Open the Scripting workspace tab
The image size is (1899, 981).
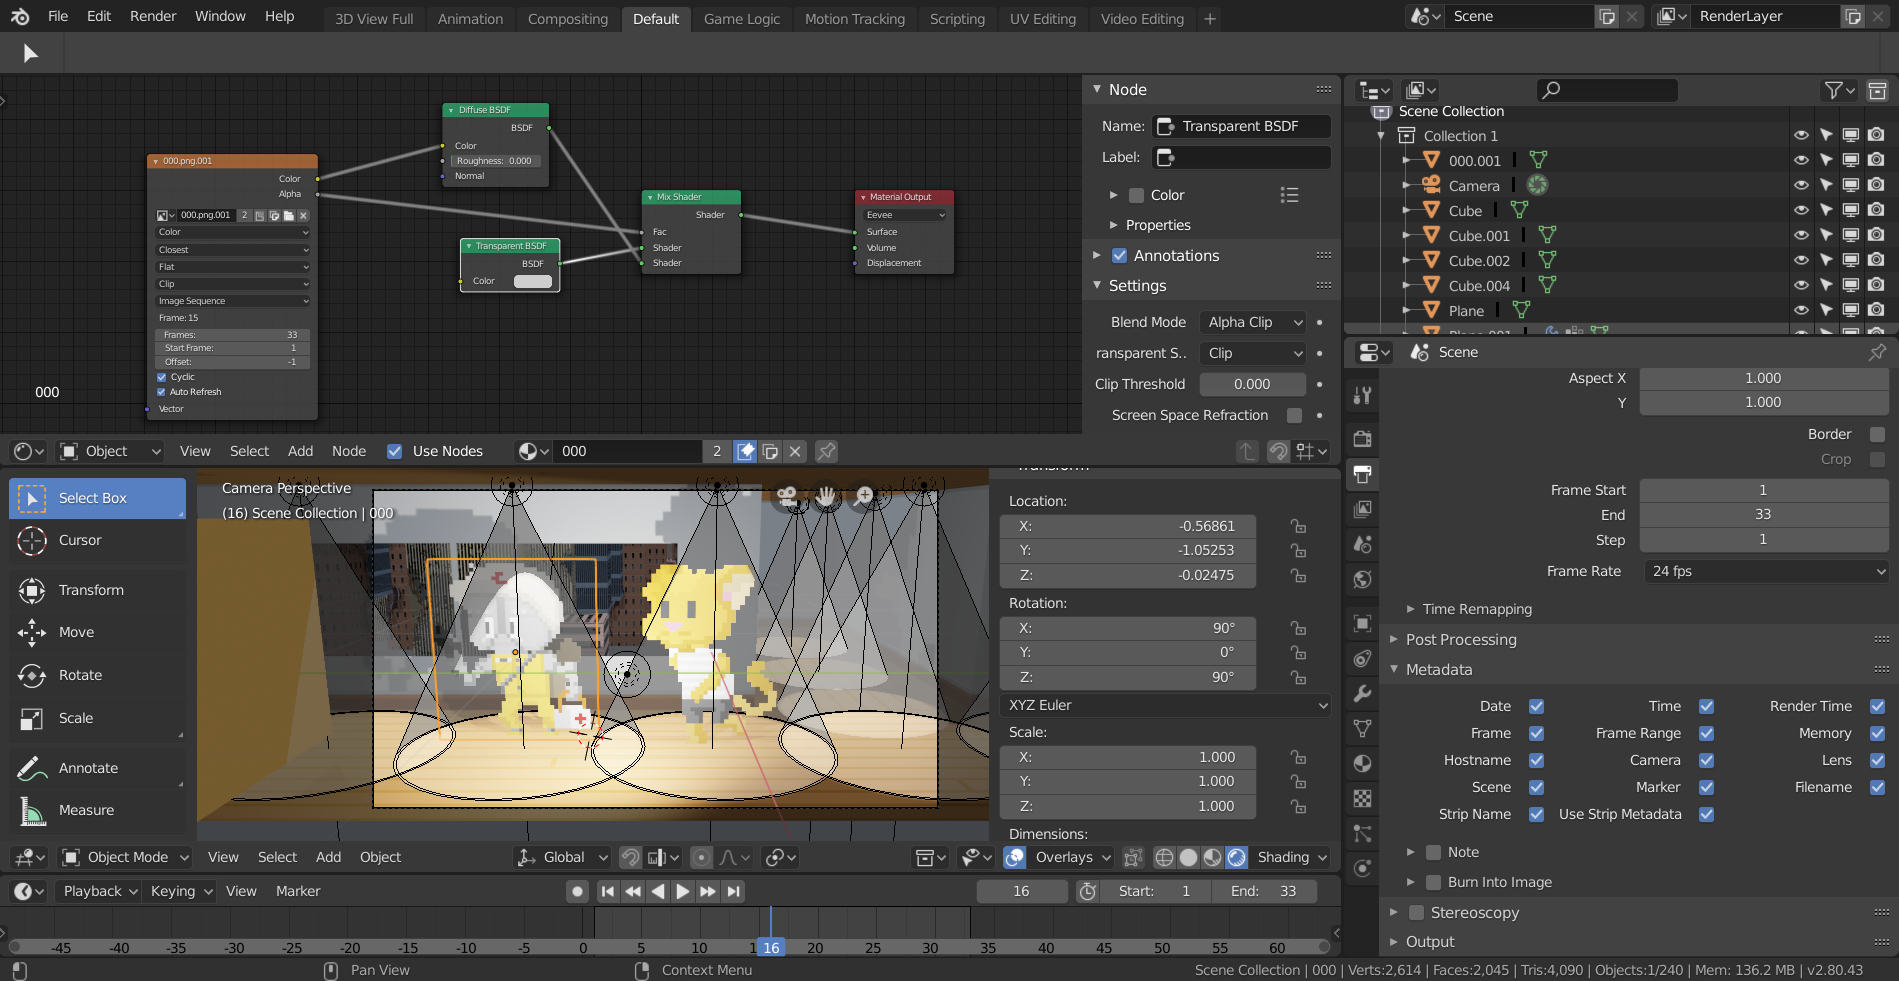click(x=957, y=19)
